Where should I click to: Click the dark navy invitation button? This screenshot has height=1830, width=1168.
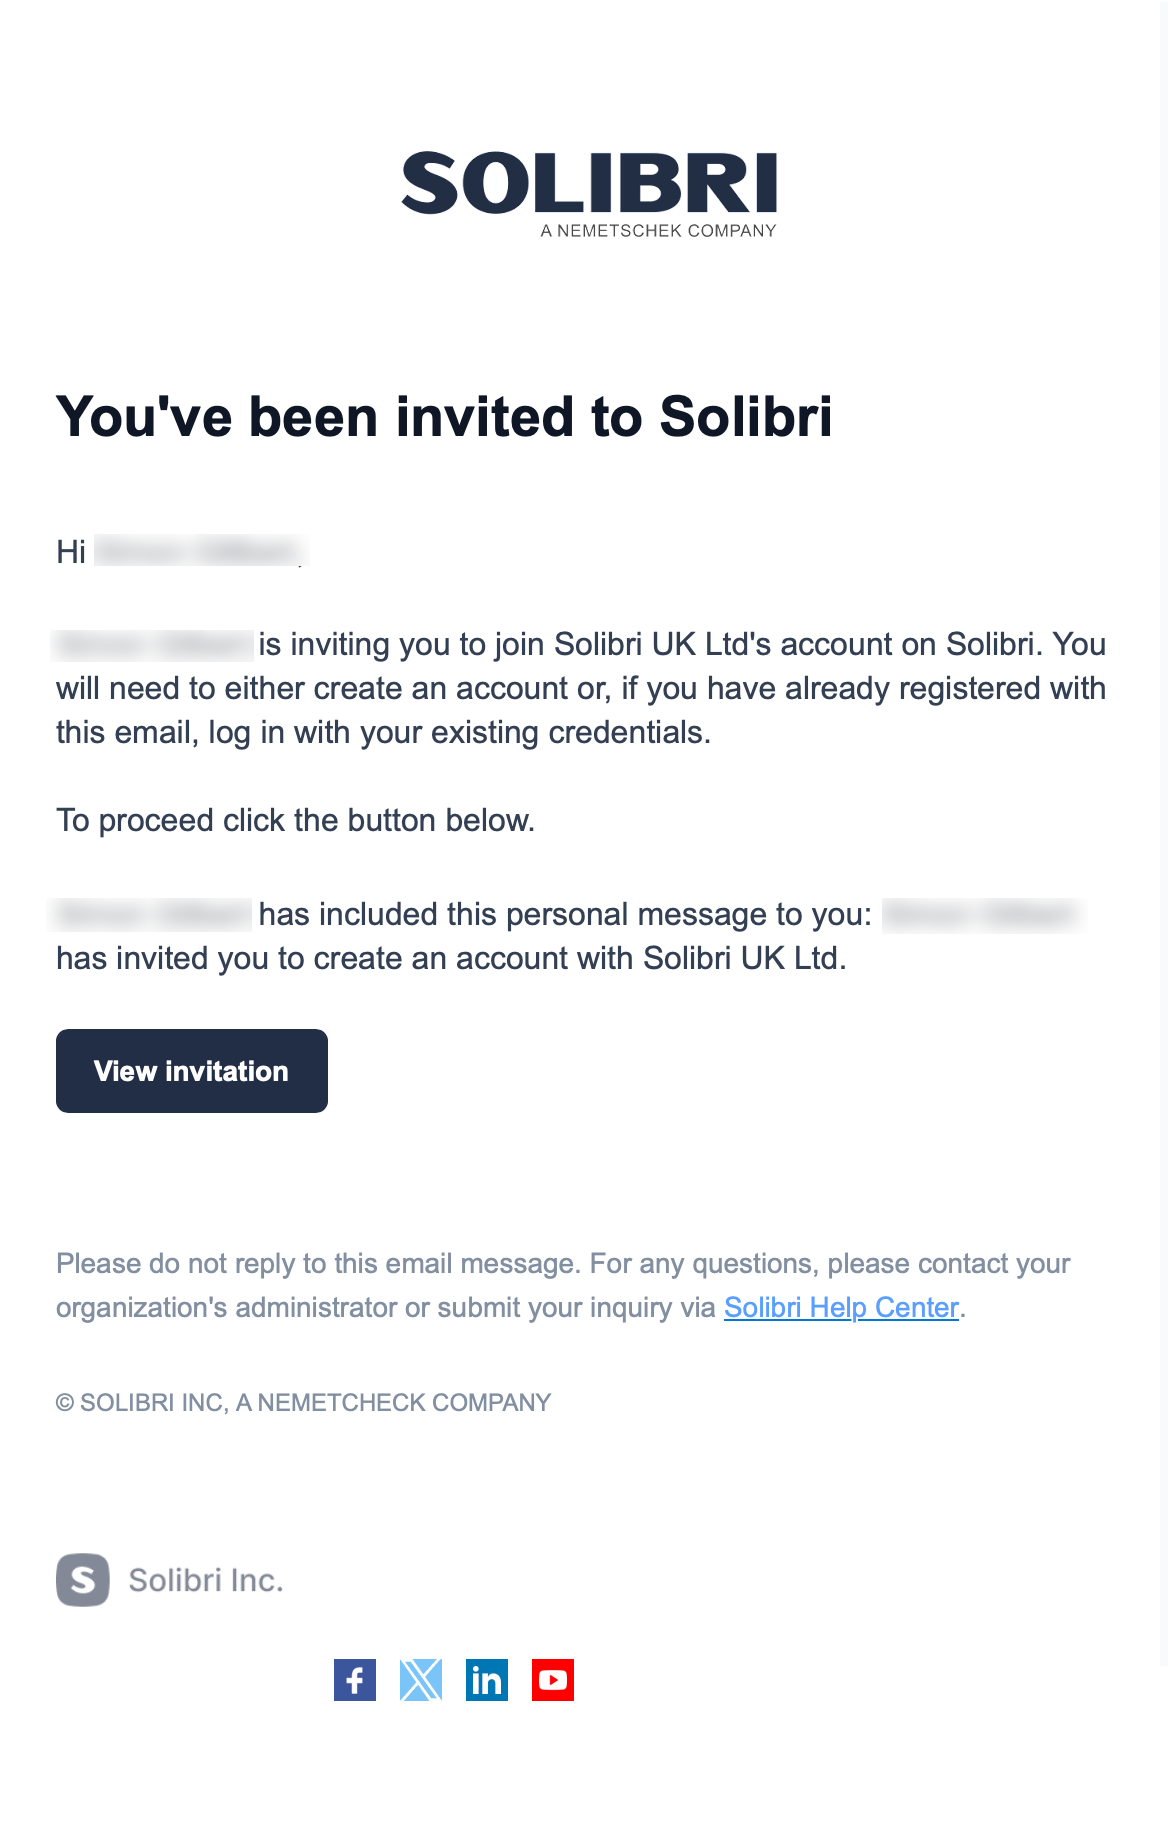point(191,1070)
